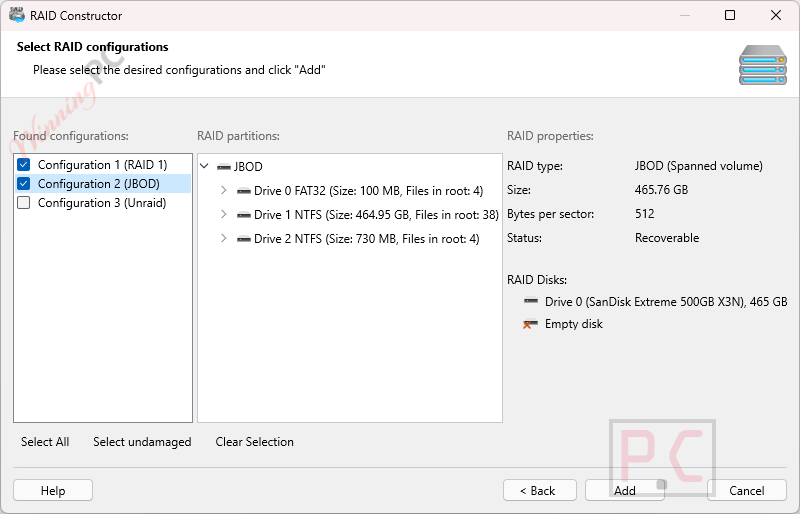
Task: Click Clear Selection
Action: (x=254, y=442)
